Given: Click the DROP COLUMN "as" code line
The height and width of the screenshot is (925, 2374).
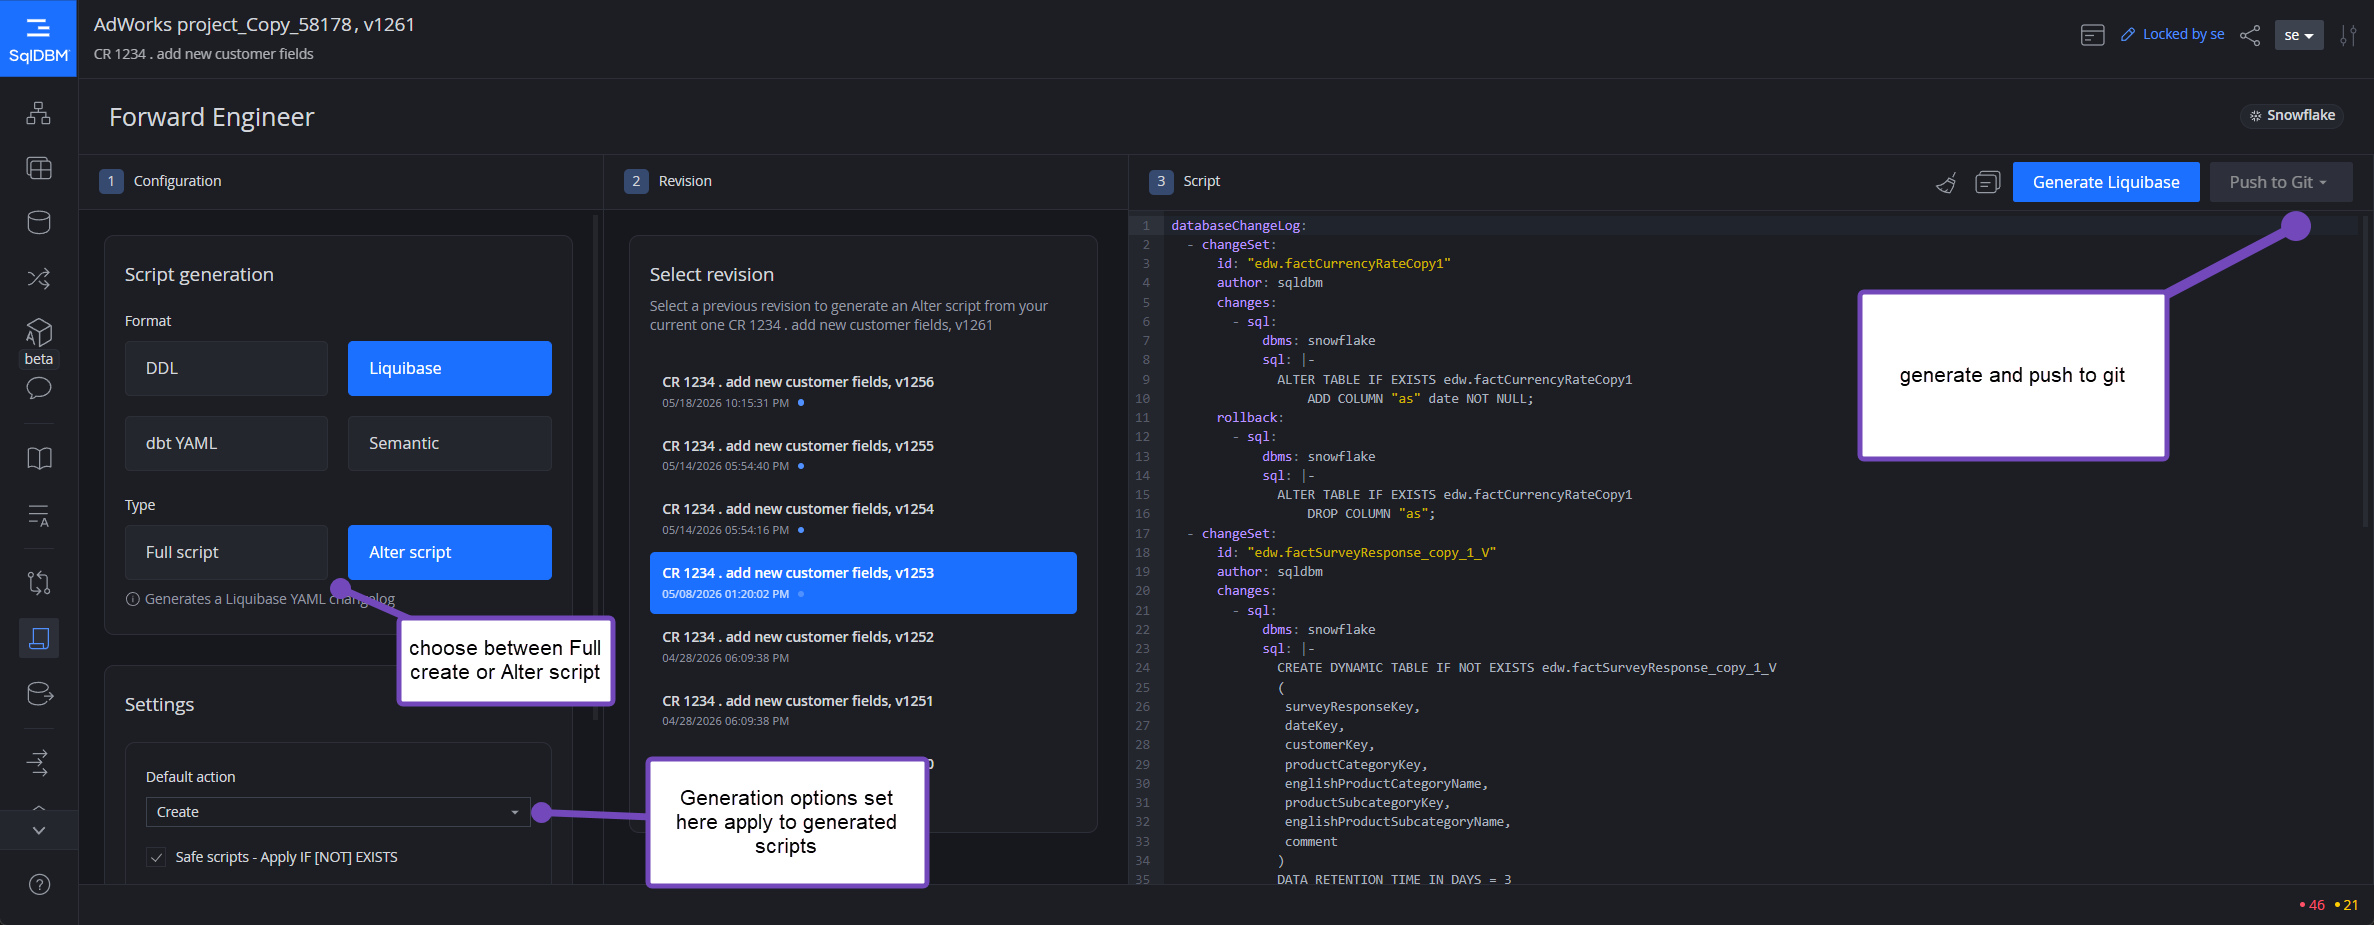Looking at the screenshot, I should pos(1371,514).
